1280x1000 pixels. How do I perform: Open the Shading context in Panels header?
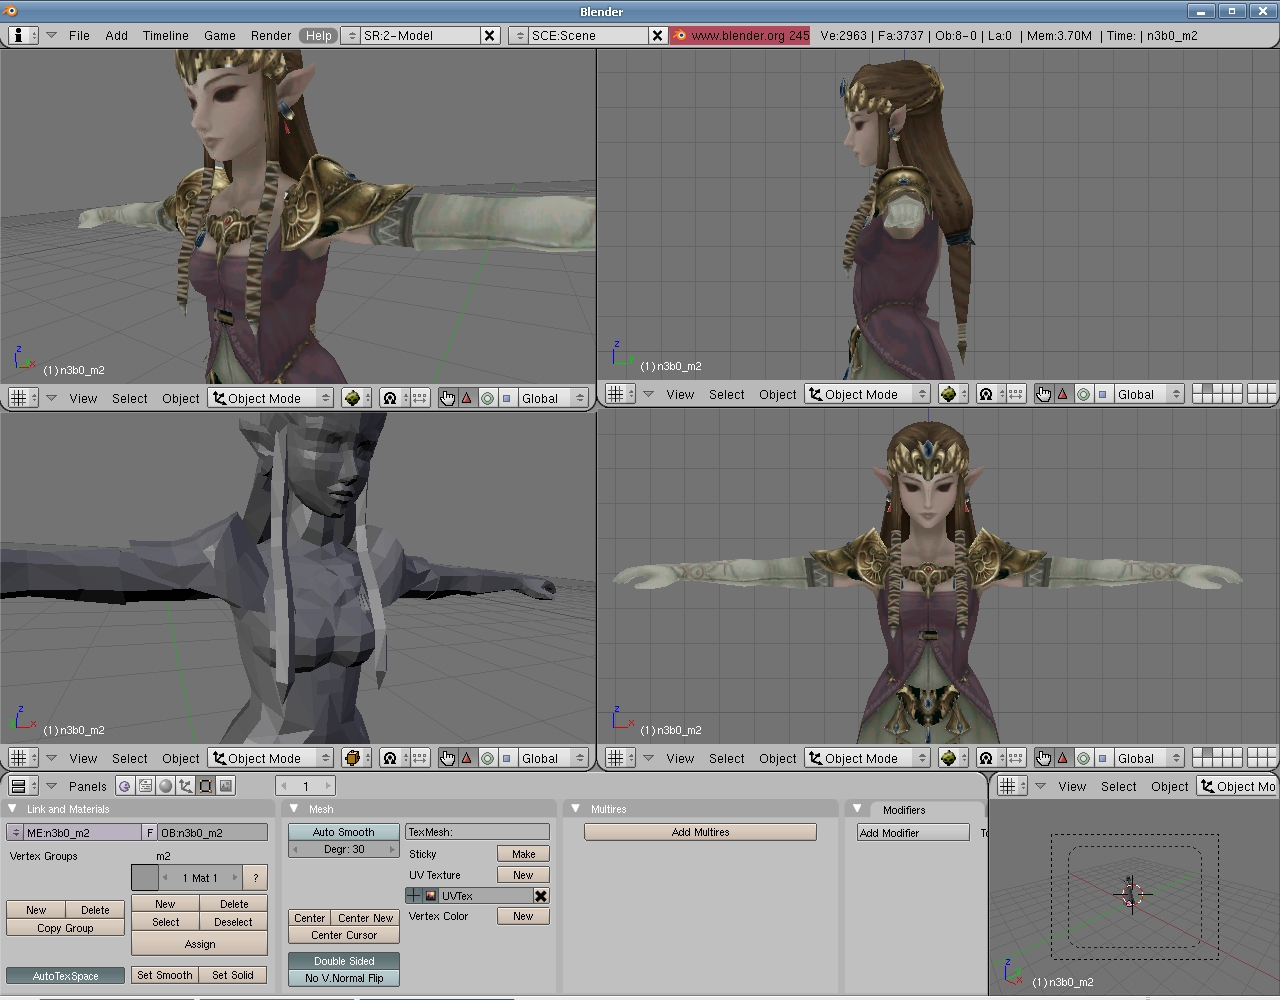click(x=165, y=786)
